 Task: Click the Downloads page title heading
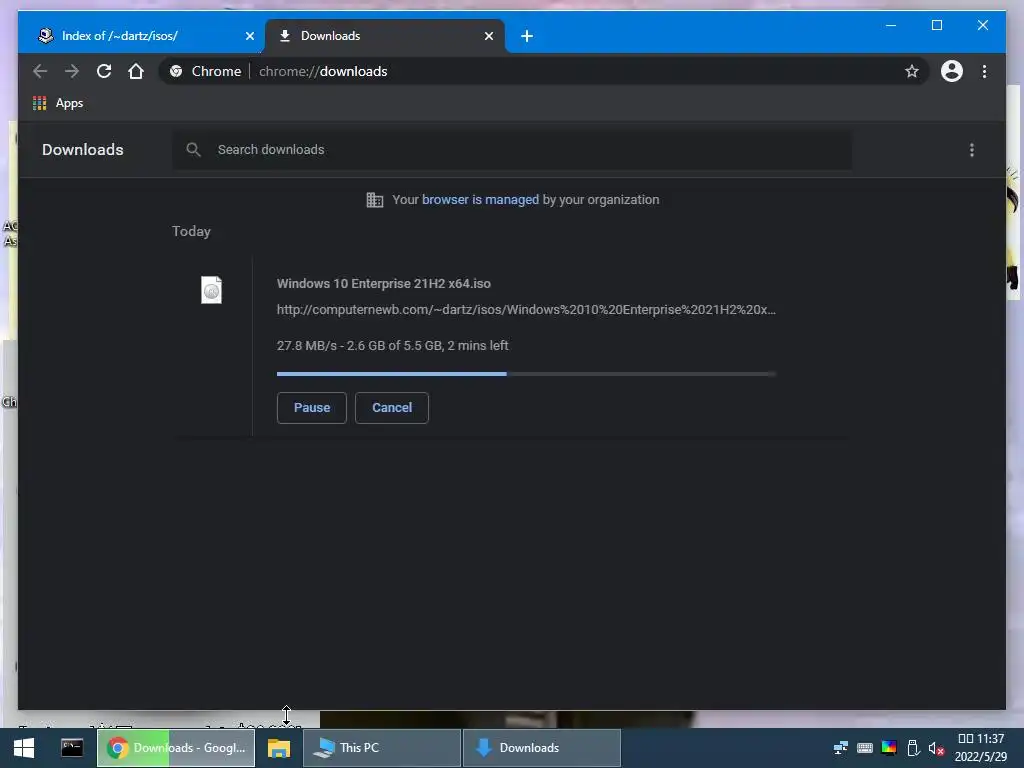83,150
